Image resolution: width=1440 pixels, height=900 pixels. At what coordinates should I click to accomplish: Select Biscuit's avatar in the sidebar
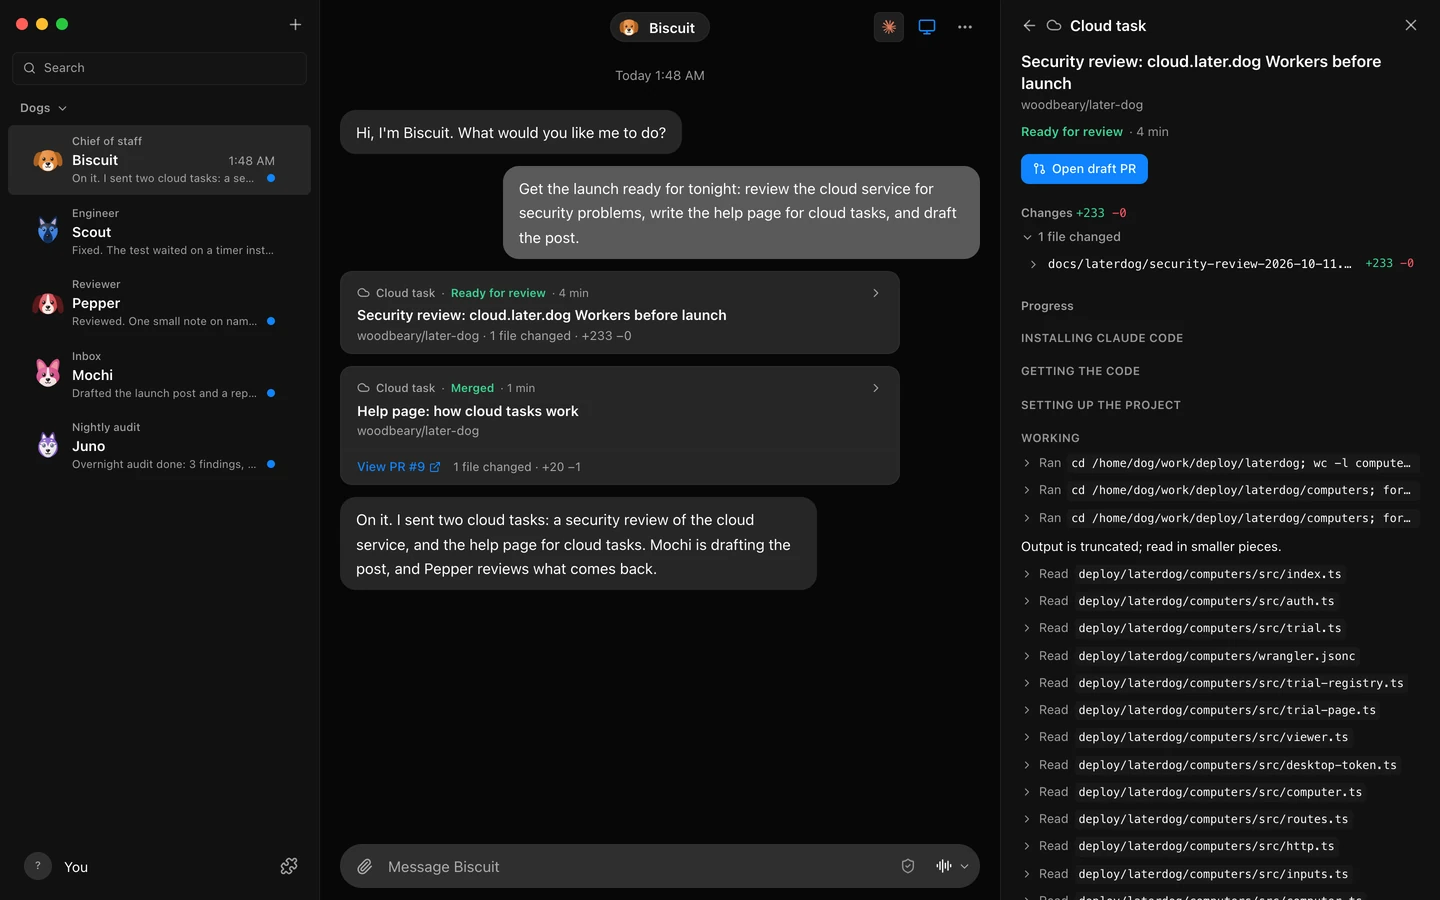click(x=47, y=160)
